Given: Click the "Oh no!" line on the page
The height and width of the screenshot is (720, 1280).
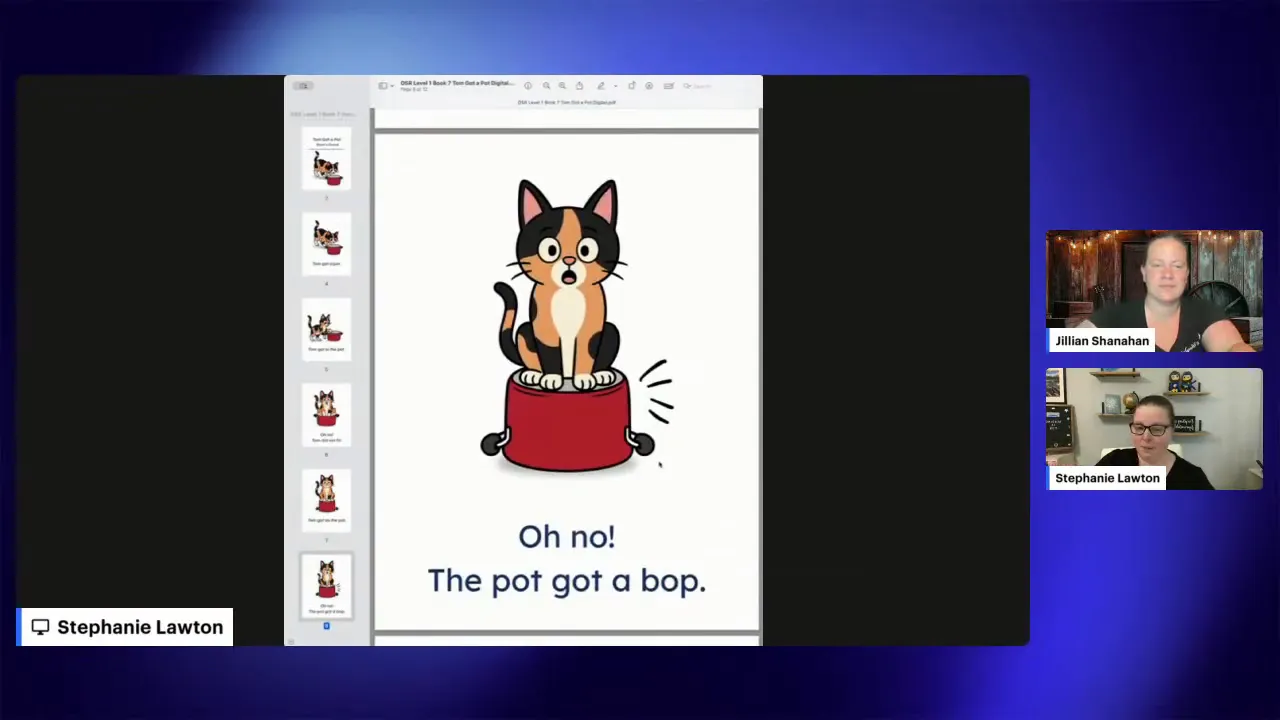Looking at the screenshot, I should 566,537.
